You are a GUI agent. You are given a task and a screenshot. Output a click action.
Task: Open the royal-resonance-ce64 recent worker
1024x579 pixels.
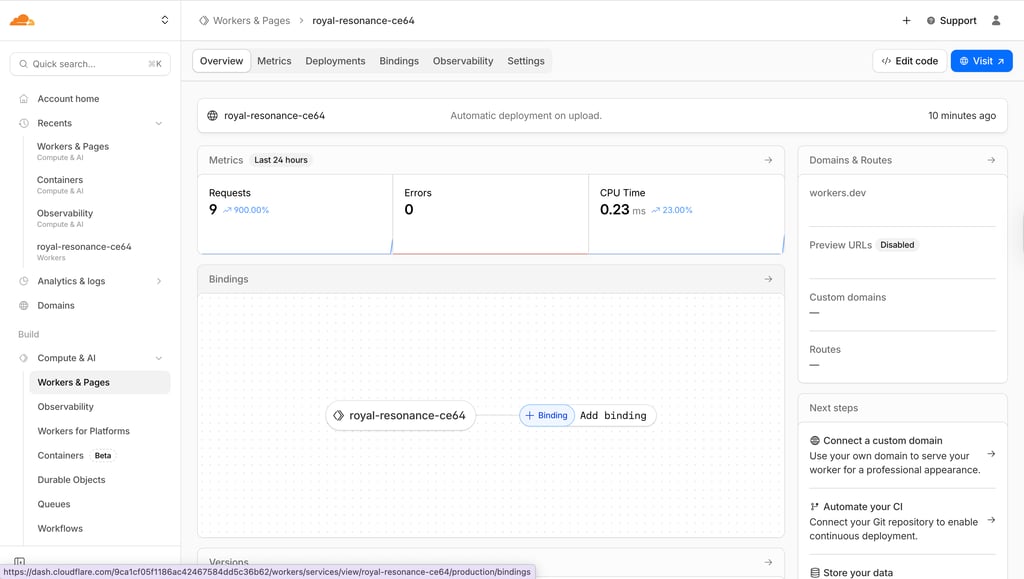(84, 251)
